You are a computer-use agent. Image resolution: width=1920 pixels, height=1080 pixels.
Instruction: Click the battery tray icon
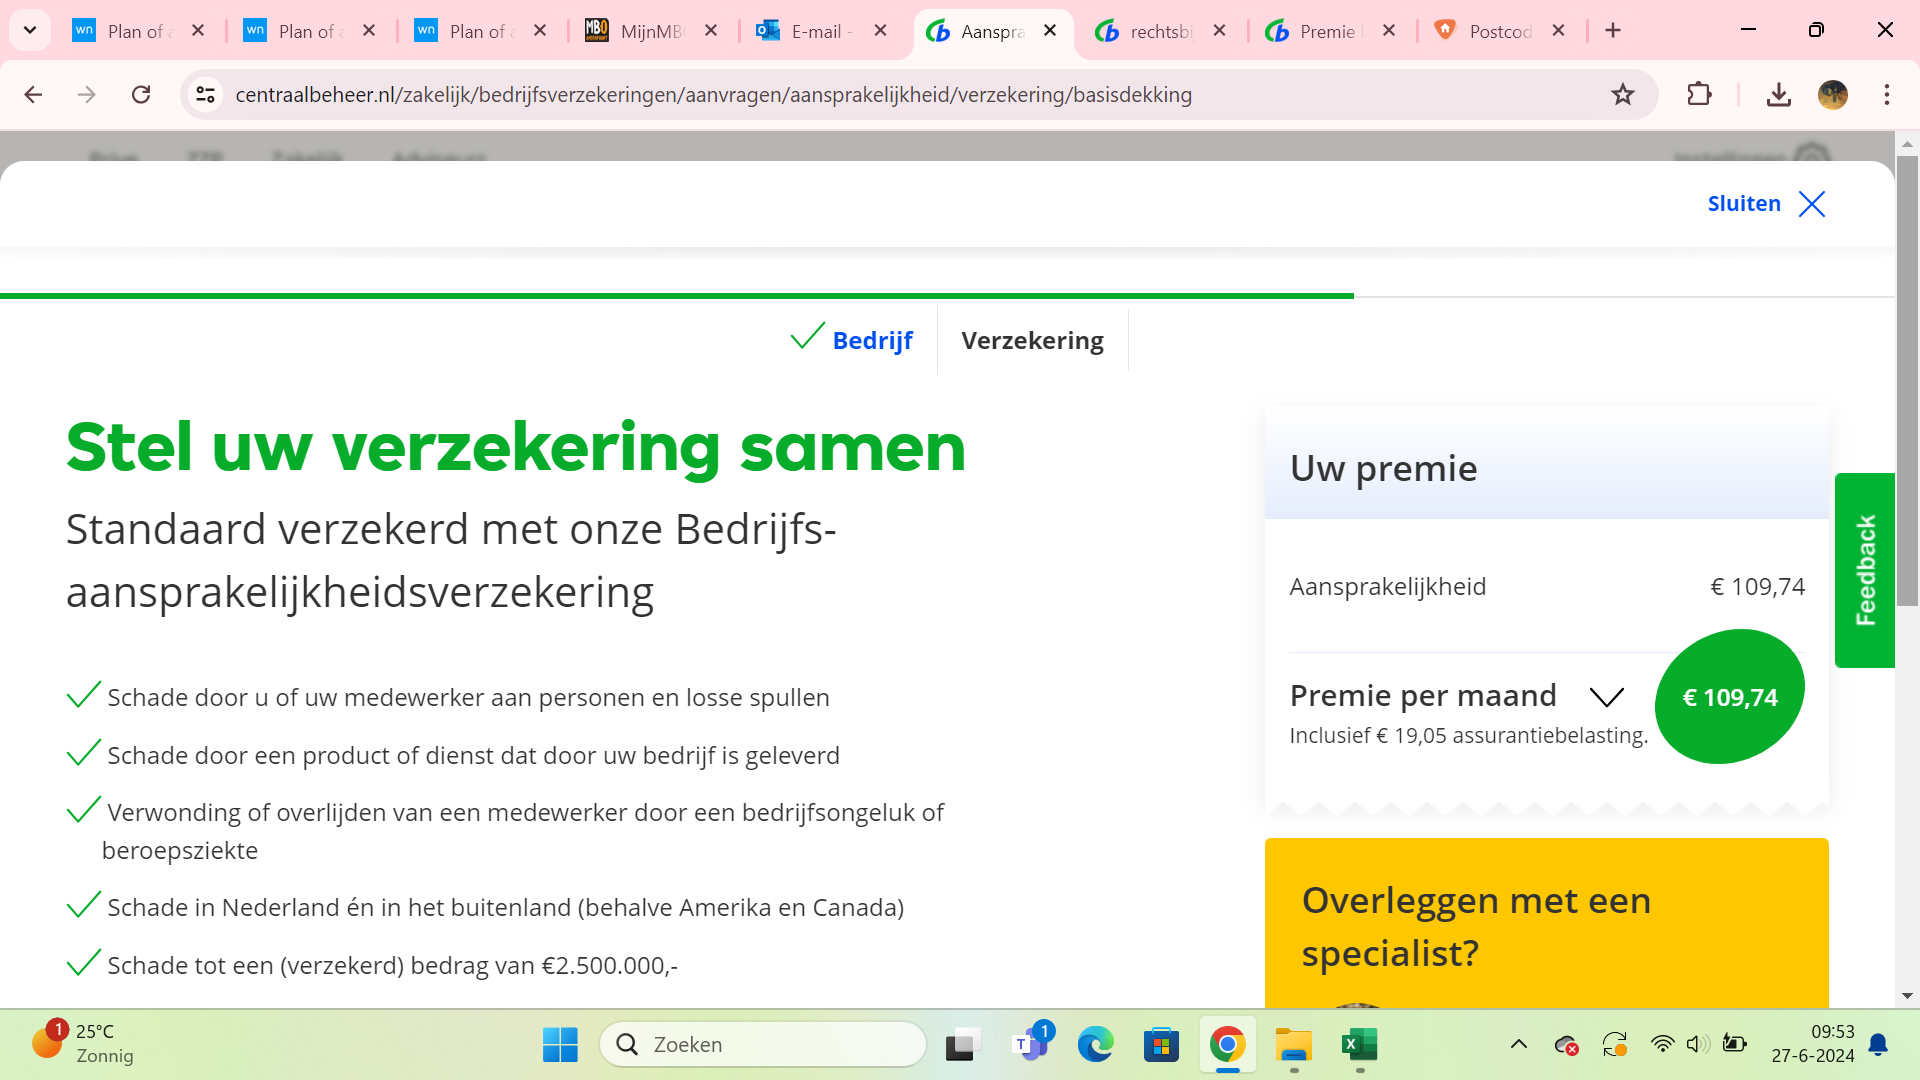[1734, 1045]
